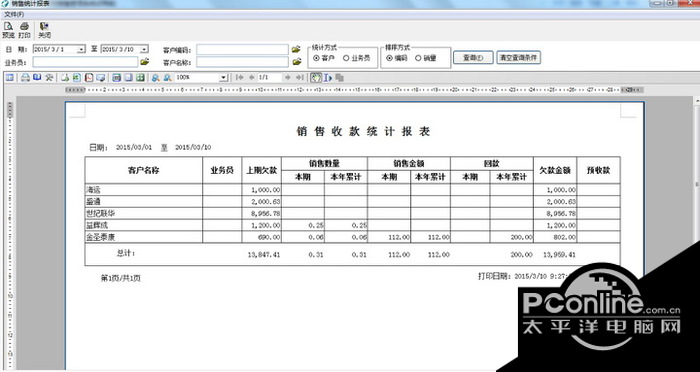The image size is (700, 372).
Task: Go to the next page arrow
Action: click(288, 78)
